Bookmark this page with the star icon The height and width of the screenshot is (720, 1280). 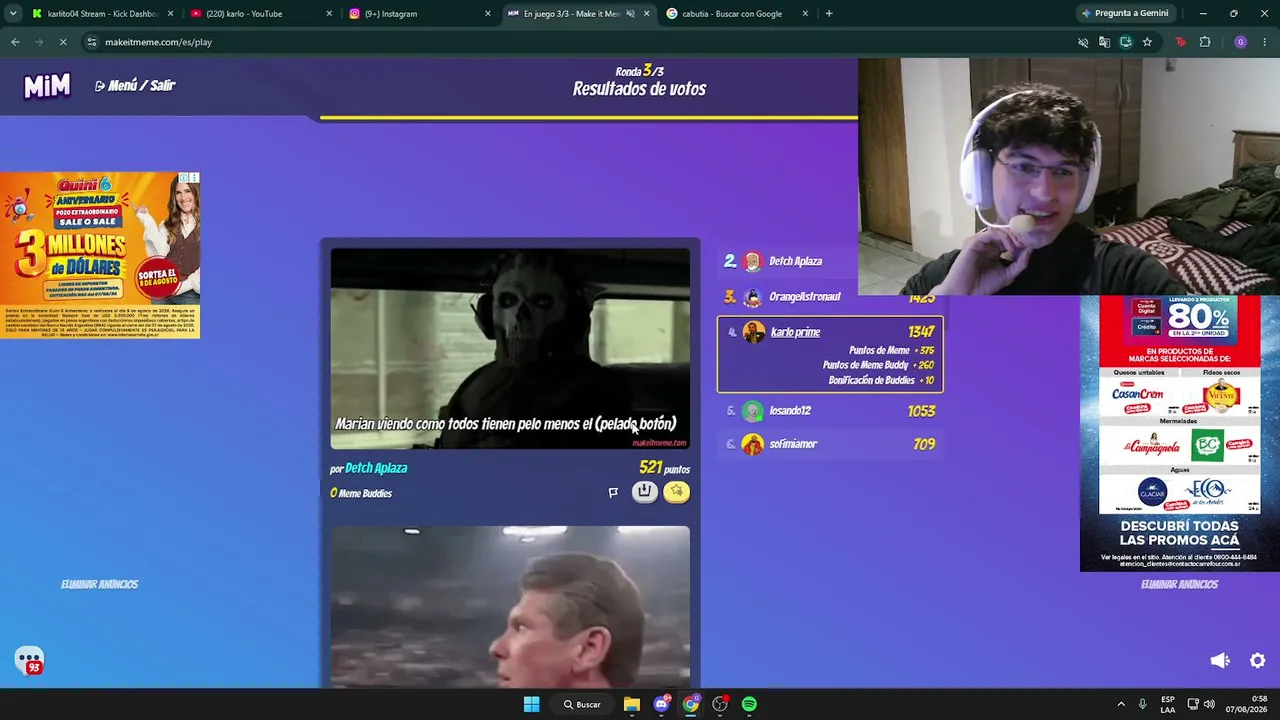click(x=1147, y=42)
